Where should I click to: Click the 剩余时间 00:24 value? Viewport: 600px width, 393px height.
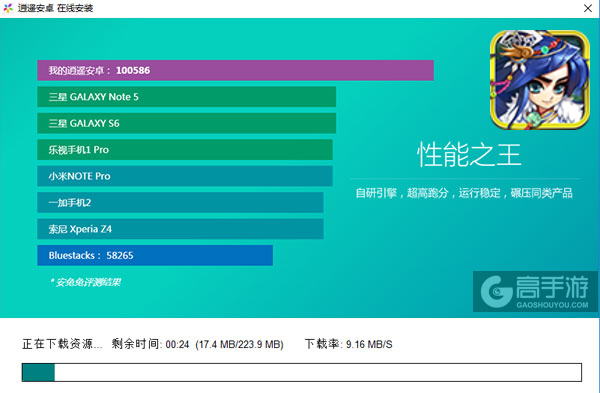coord(150,344)
